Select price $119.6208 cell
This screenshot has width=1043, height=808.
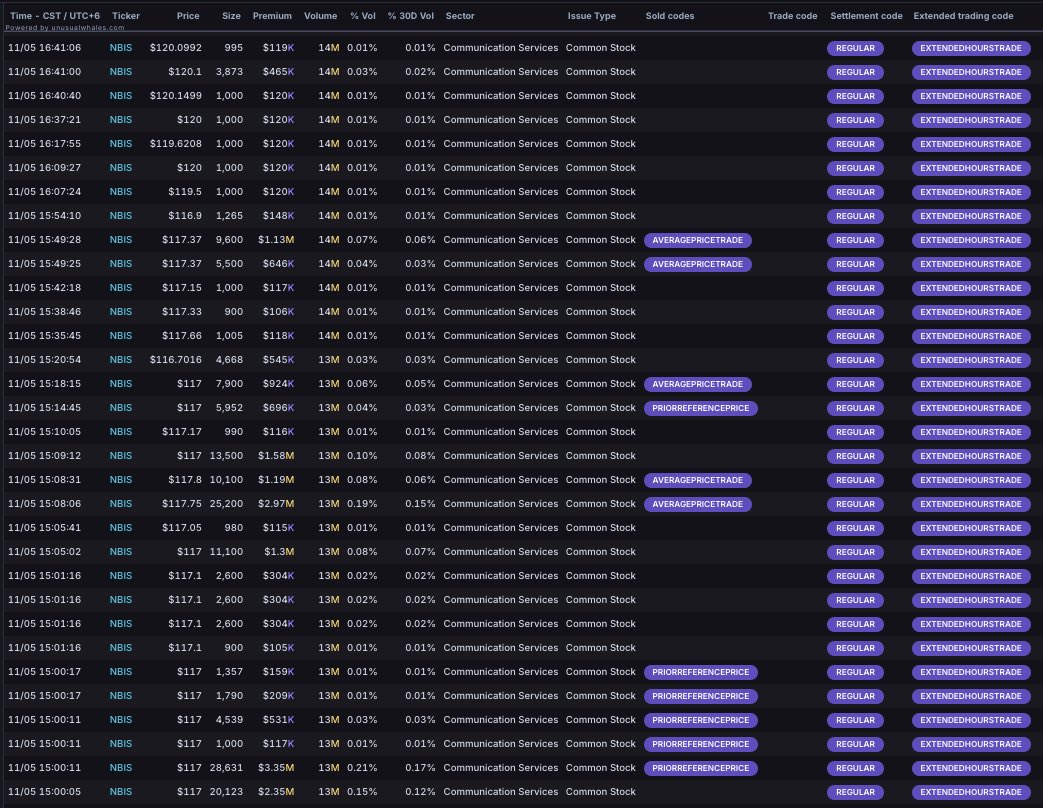176,144
